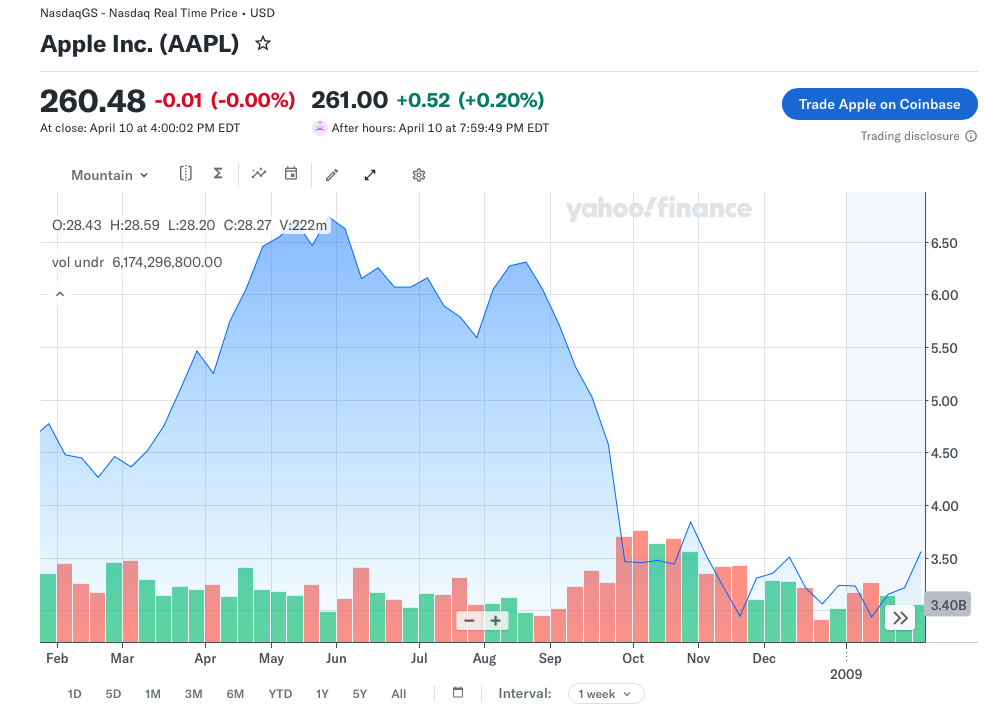The width and height of the screenshot is (984, 727).
Task: Open the custom date range calendar icon
Action: pyautogui.click(x=458, y=693)
